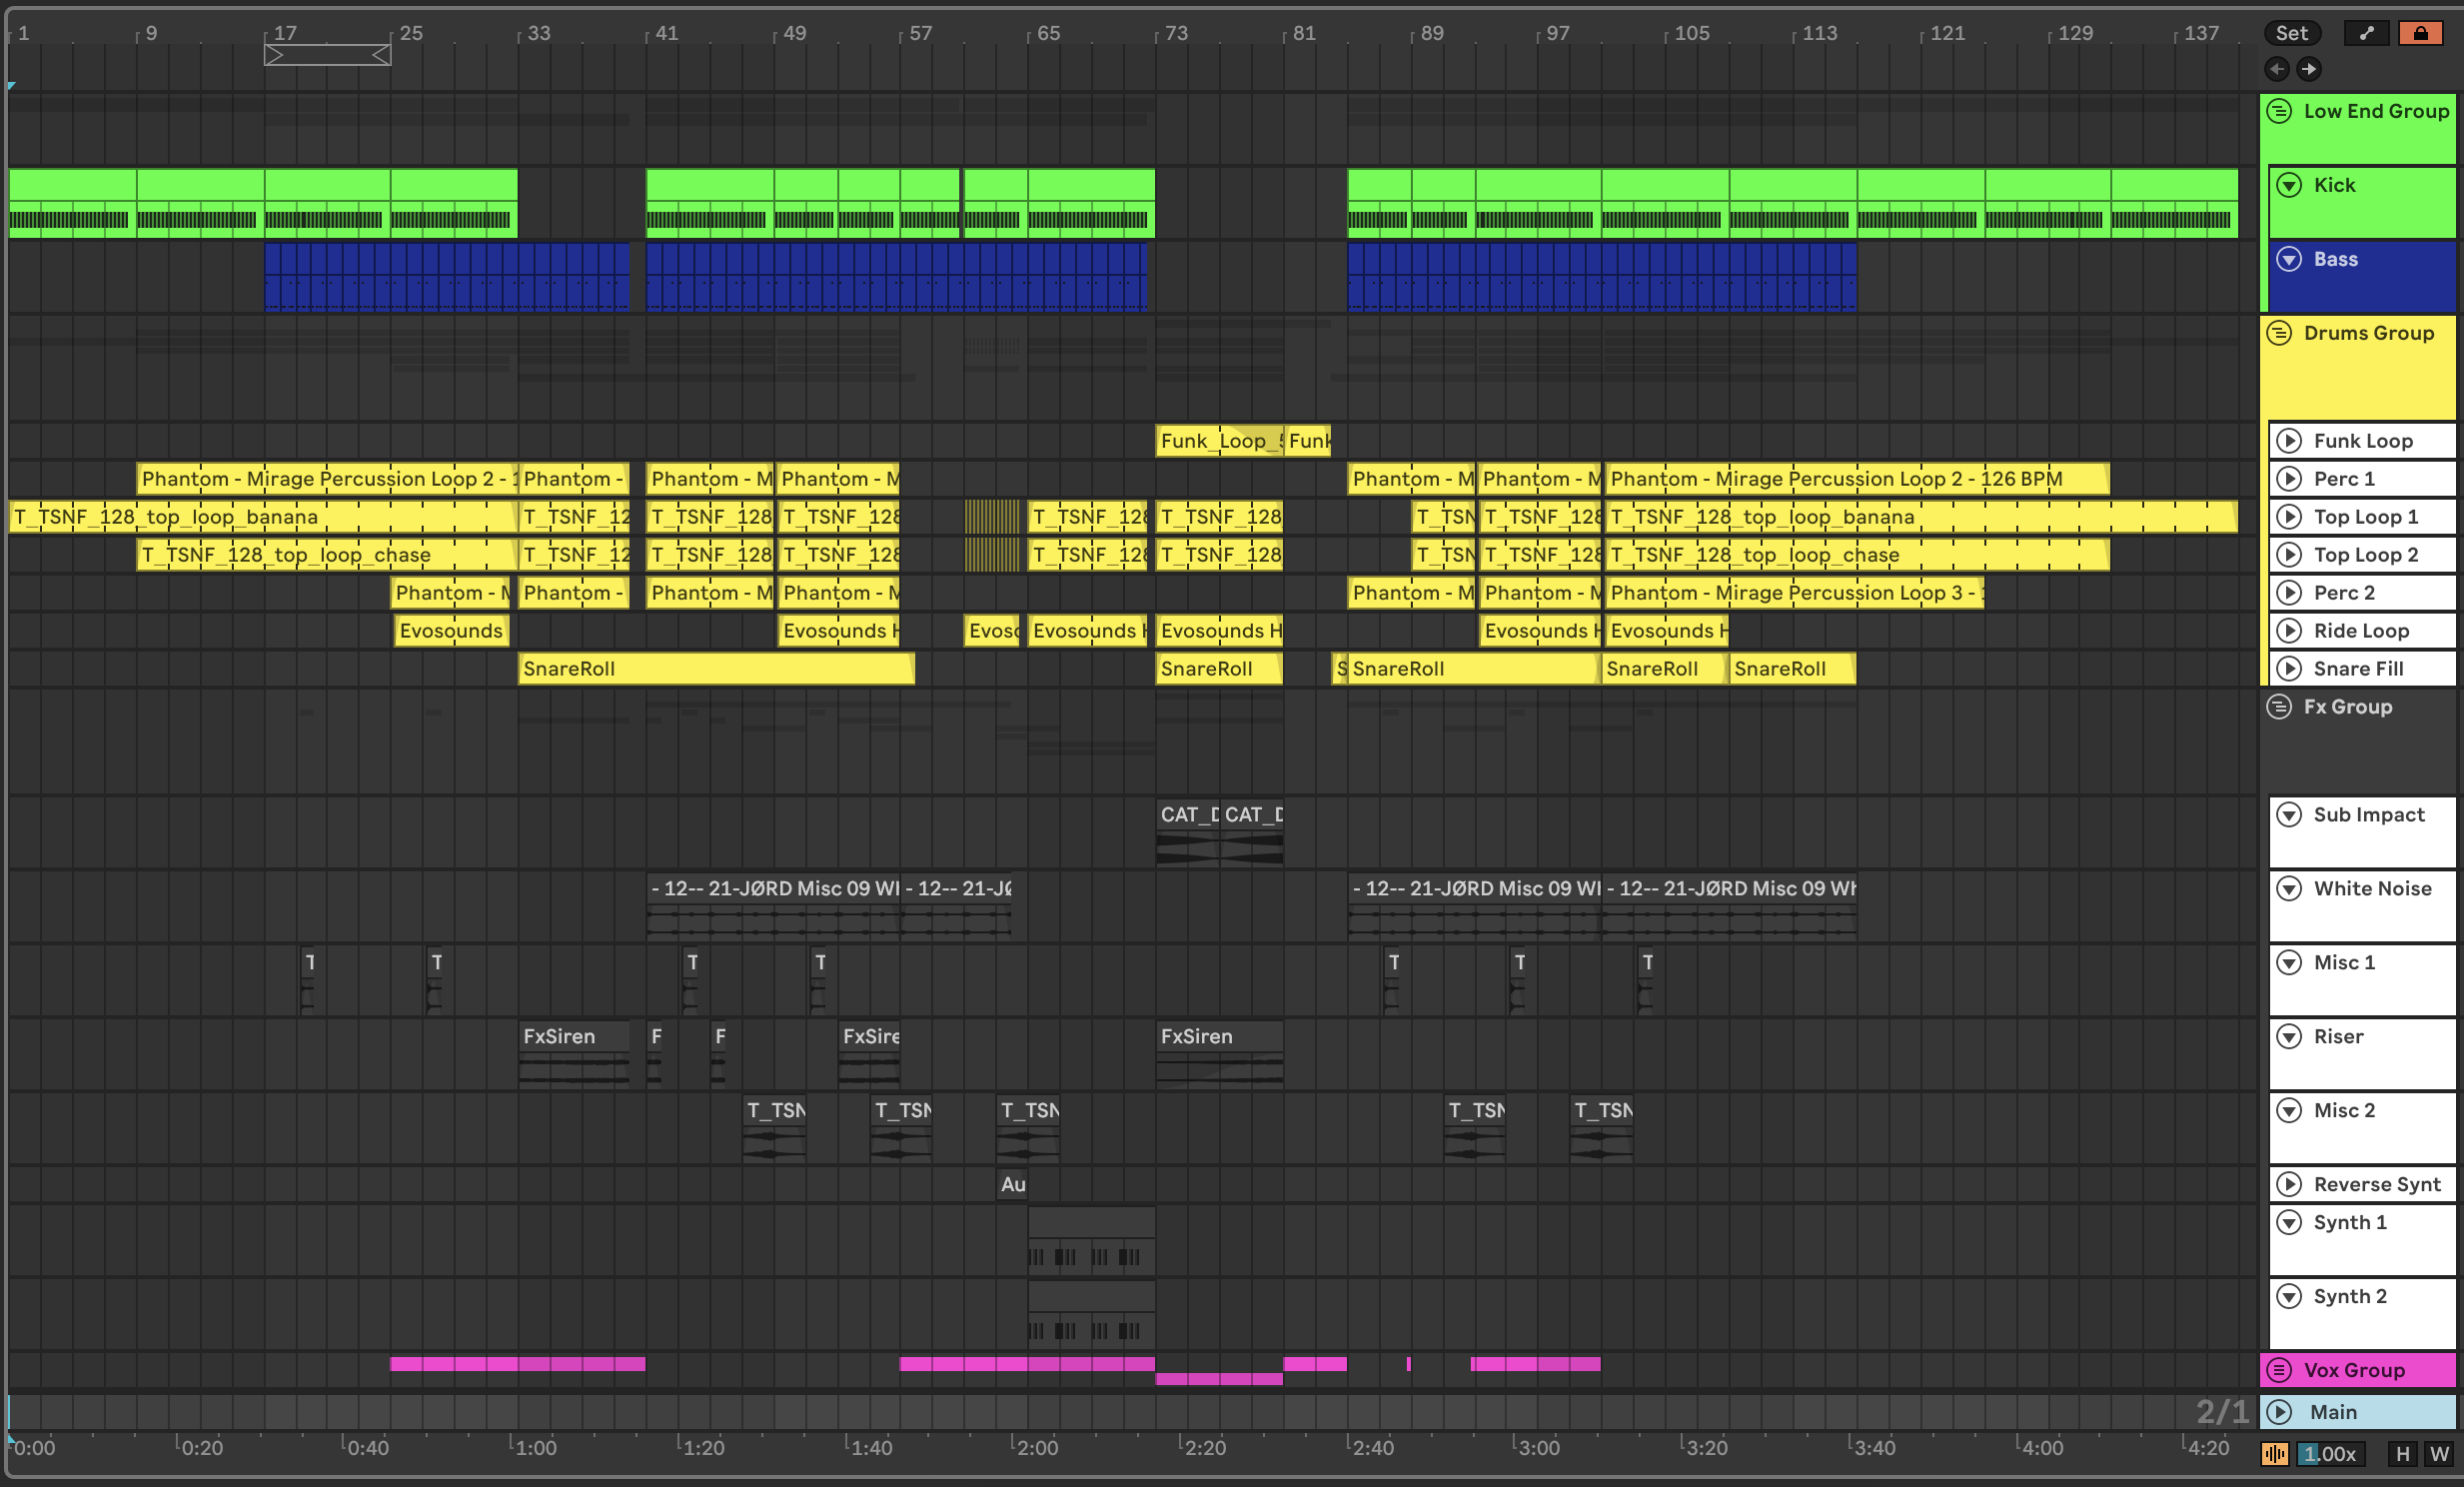Click the long SnareRoll clip
Viewport: 2464px width, 1487px height.
point(716,669)
